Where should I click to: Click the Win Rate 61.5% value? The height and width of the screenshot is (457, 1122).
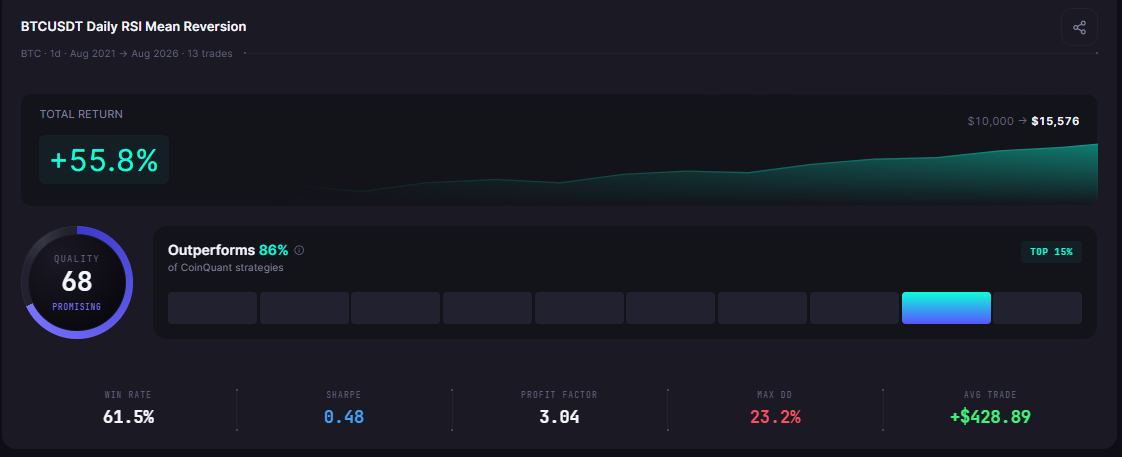tap(129, 416)
